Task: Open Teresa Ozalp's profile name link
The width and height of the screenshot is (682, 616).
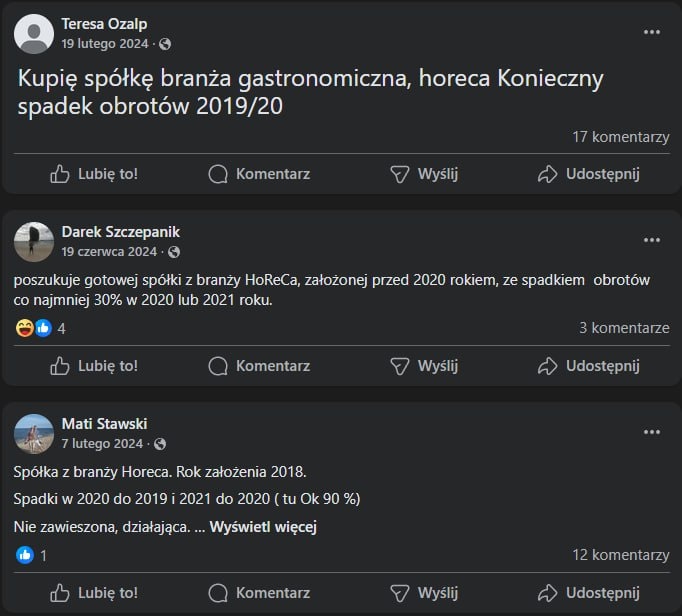Action: [x=104, y=23]
